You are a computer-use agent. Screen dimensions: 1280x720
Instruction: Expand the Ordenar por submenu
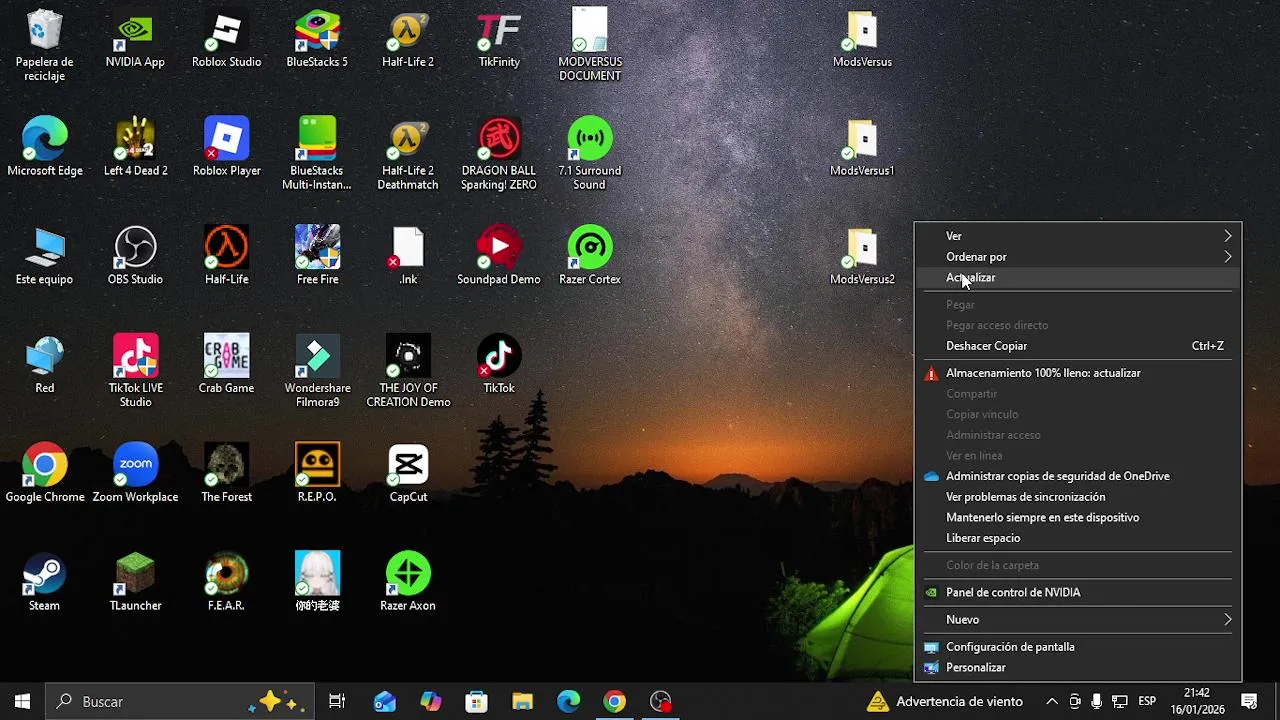tap(1078, 257)
